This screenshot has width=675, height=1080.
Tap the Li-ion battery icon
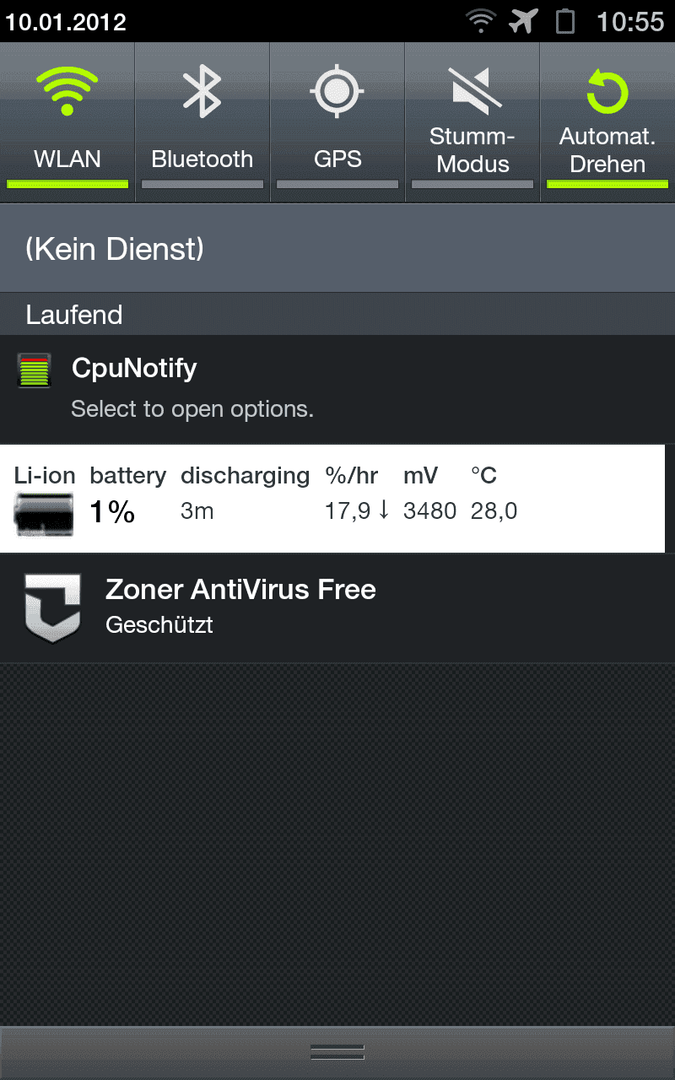43,515
